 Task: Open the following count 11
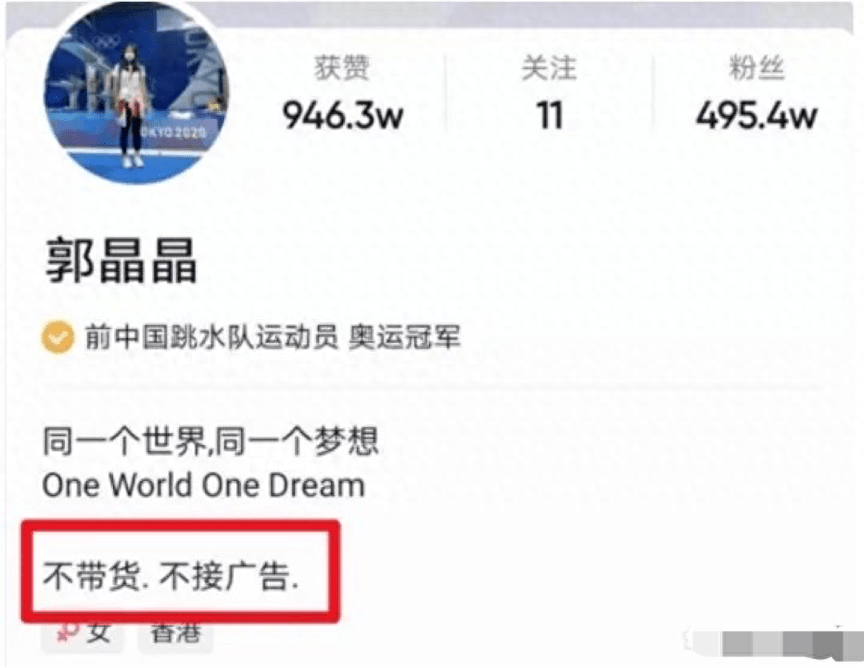click(x=549, y=116)
